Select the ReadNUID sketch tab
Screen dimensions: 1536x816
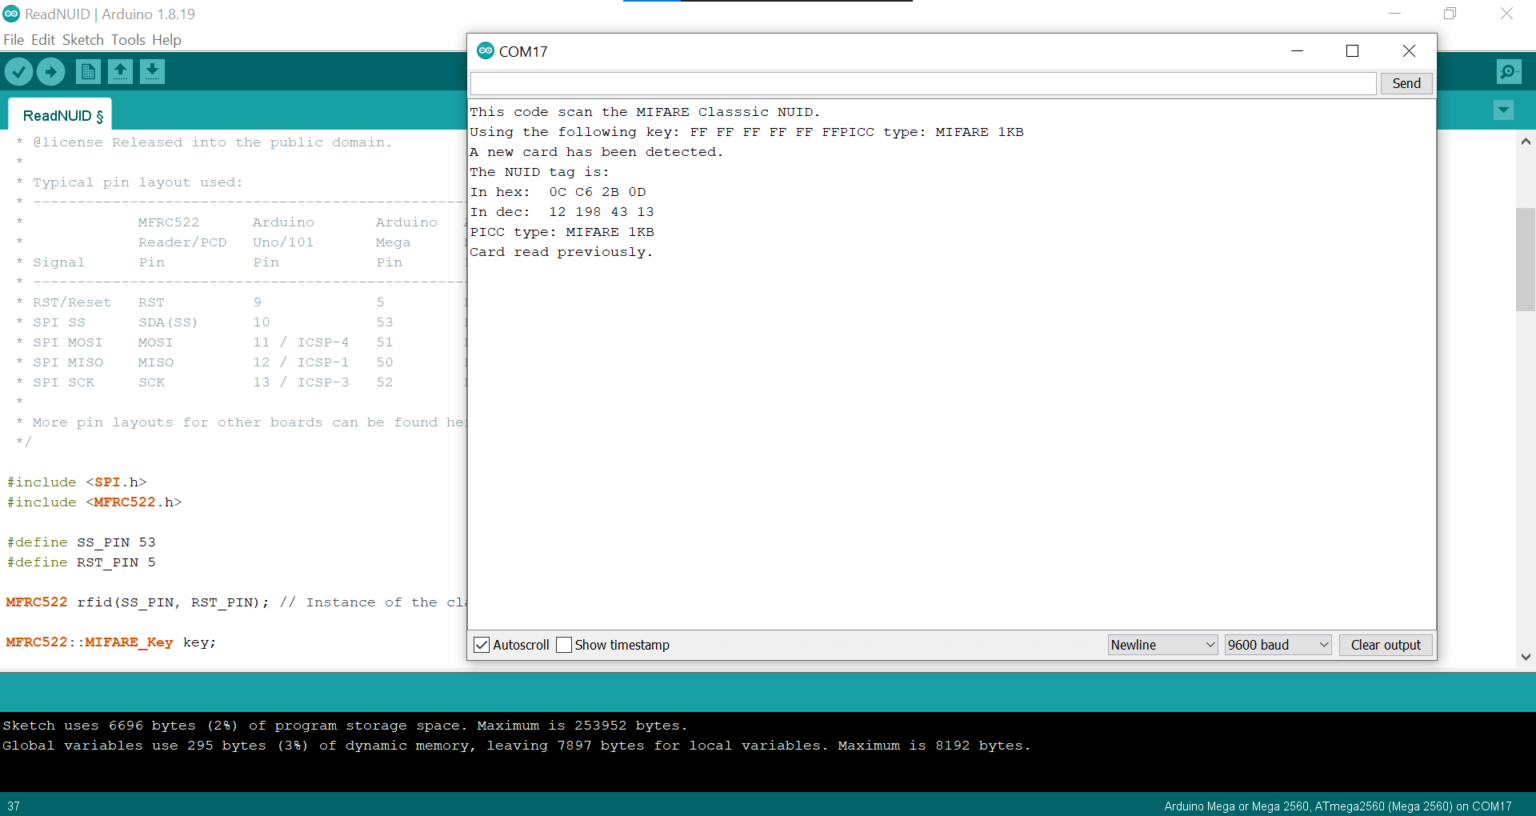(62, 116)
